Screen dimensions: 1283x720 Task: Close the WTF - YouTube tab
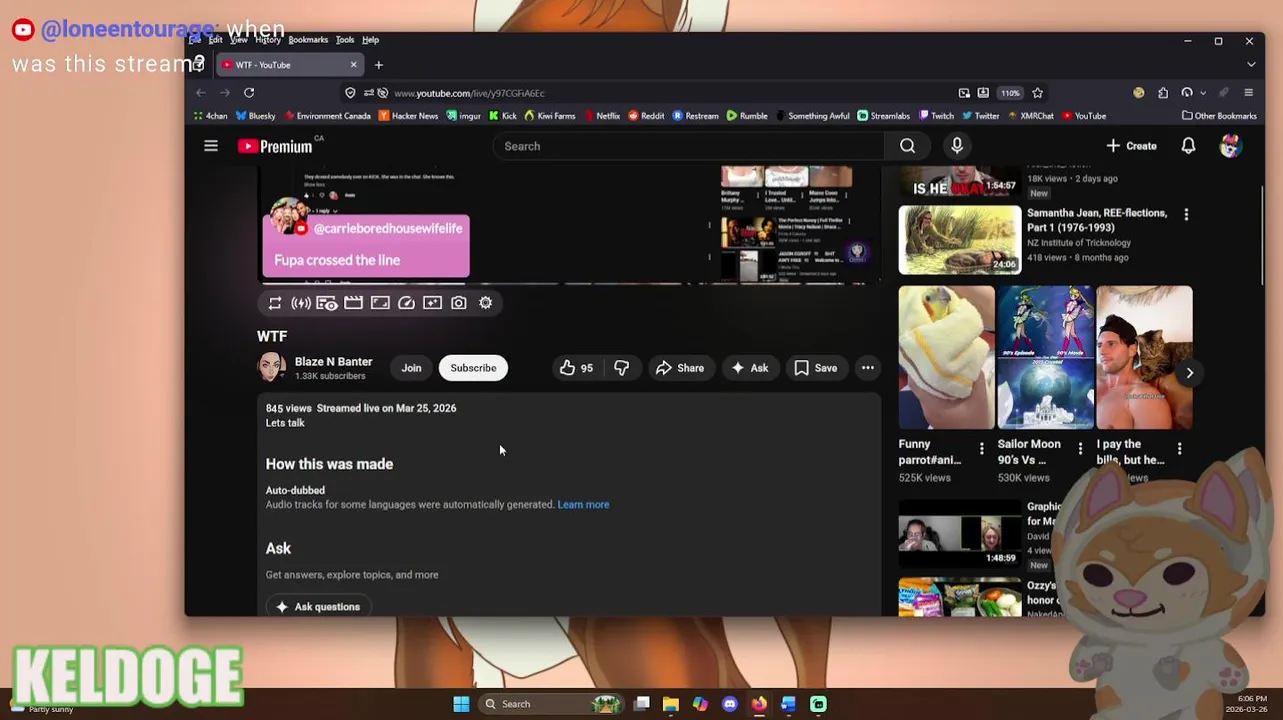[x=353, y=65]
